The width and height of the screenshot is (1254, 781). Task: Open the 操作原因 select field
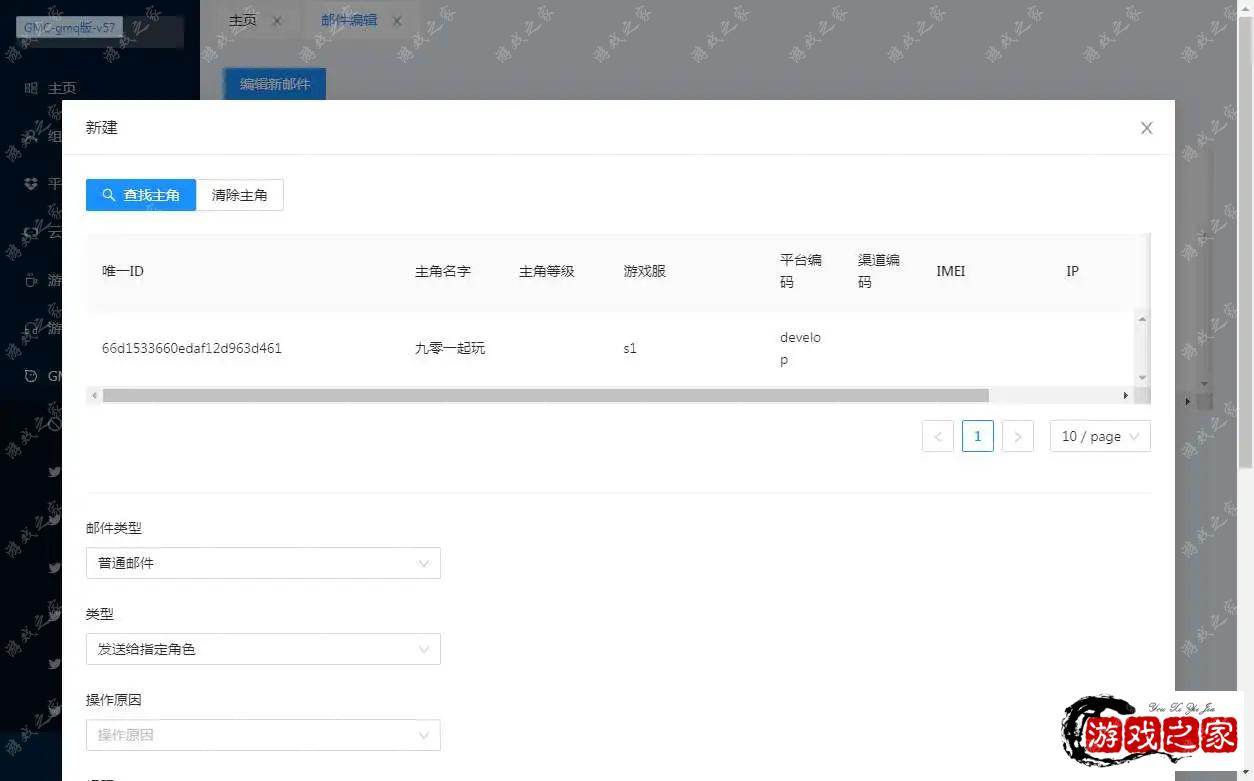pos(263,735)
